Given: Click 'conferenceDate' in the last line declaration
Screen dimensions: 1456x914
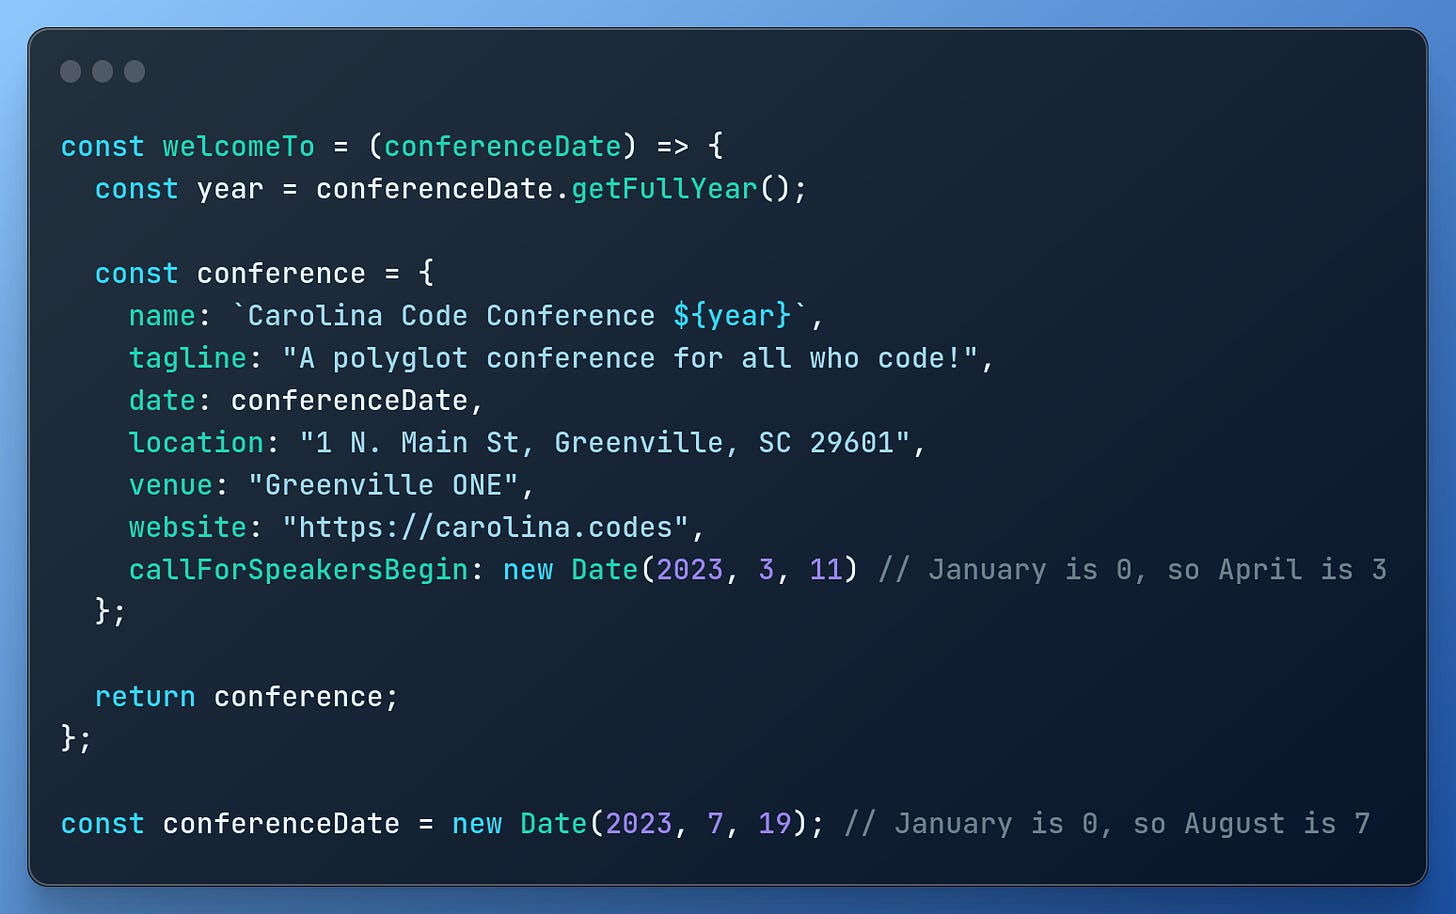Looking at the screenshot, I should pos(281,823).
